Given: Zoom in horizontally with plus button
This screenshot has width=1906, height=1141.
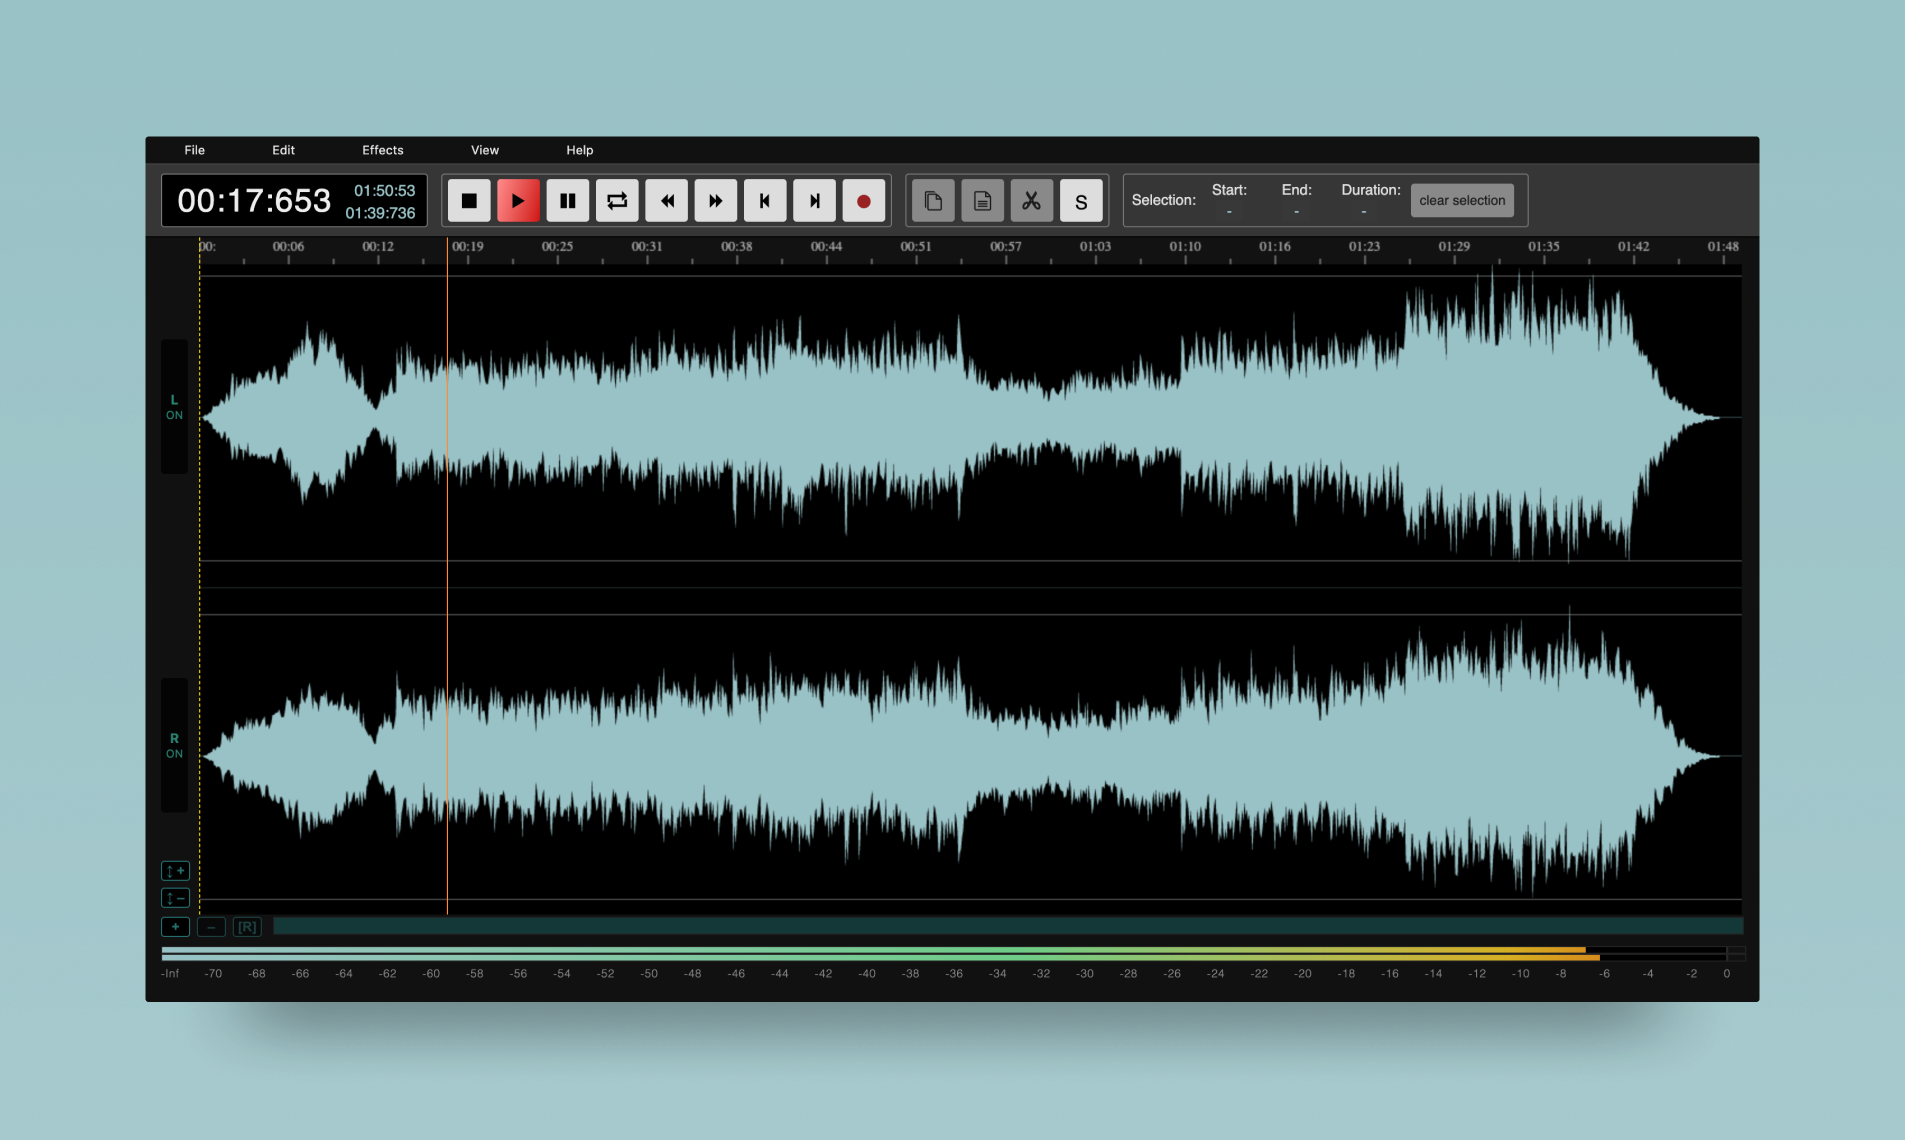Looking at the screenshot, I should (x=175, y=927).
